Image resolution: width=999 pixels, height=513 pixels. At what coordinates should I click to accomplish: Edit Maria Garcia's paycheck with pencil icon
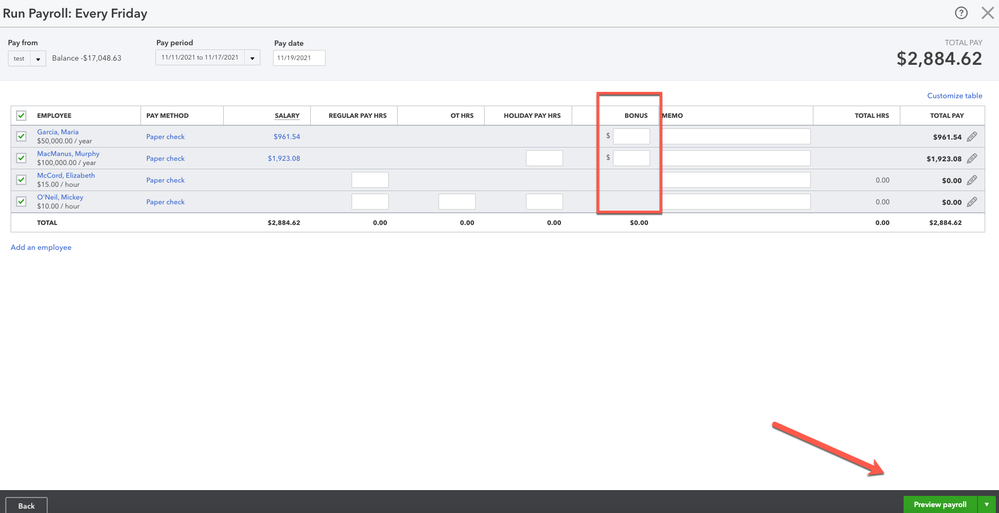pos(971,137)
